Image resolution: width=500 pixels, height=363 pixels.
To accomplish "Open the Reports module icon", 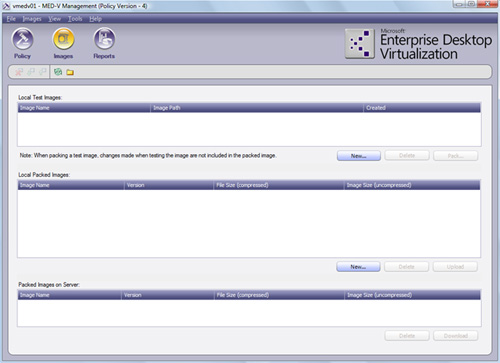I will click(104, 39).
